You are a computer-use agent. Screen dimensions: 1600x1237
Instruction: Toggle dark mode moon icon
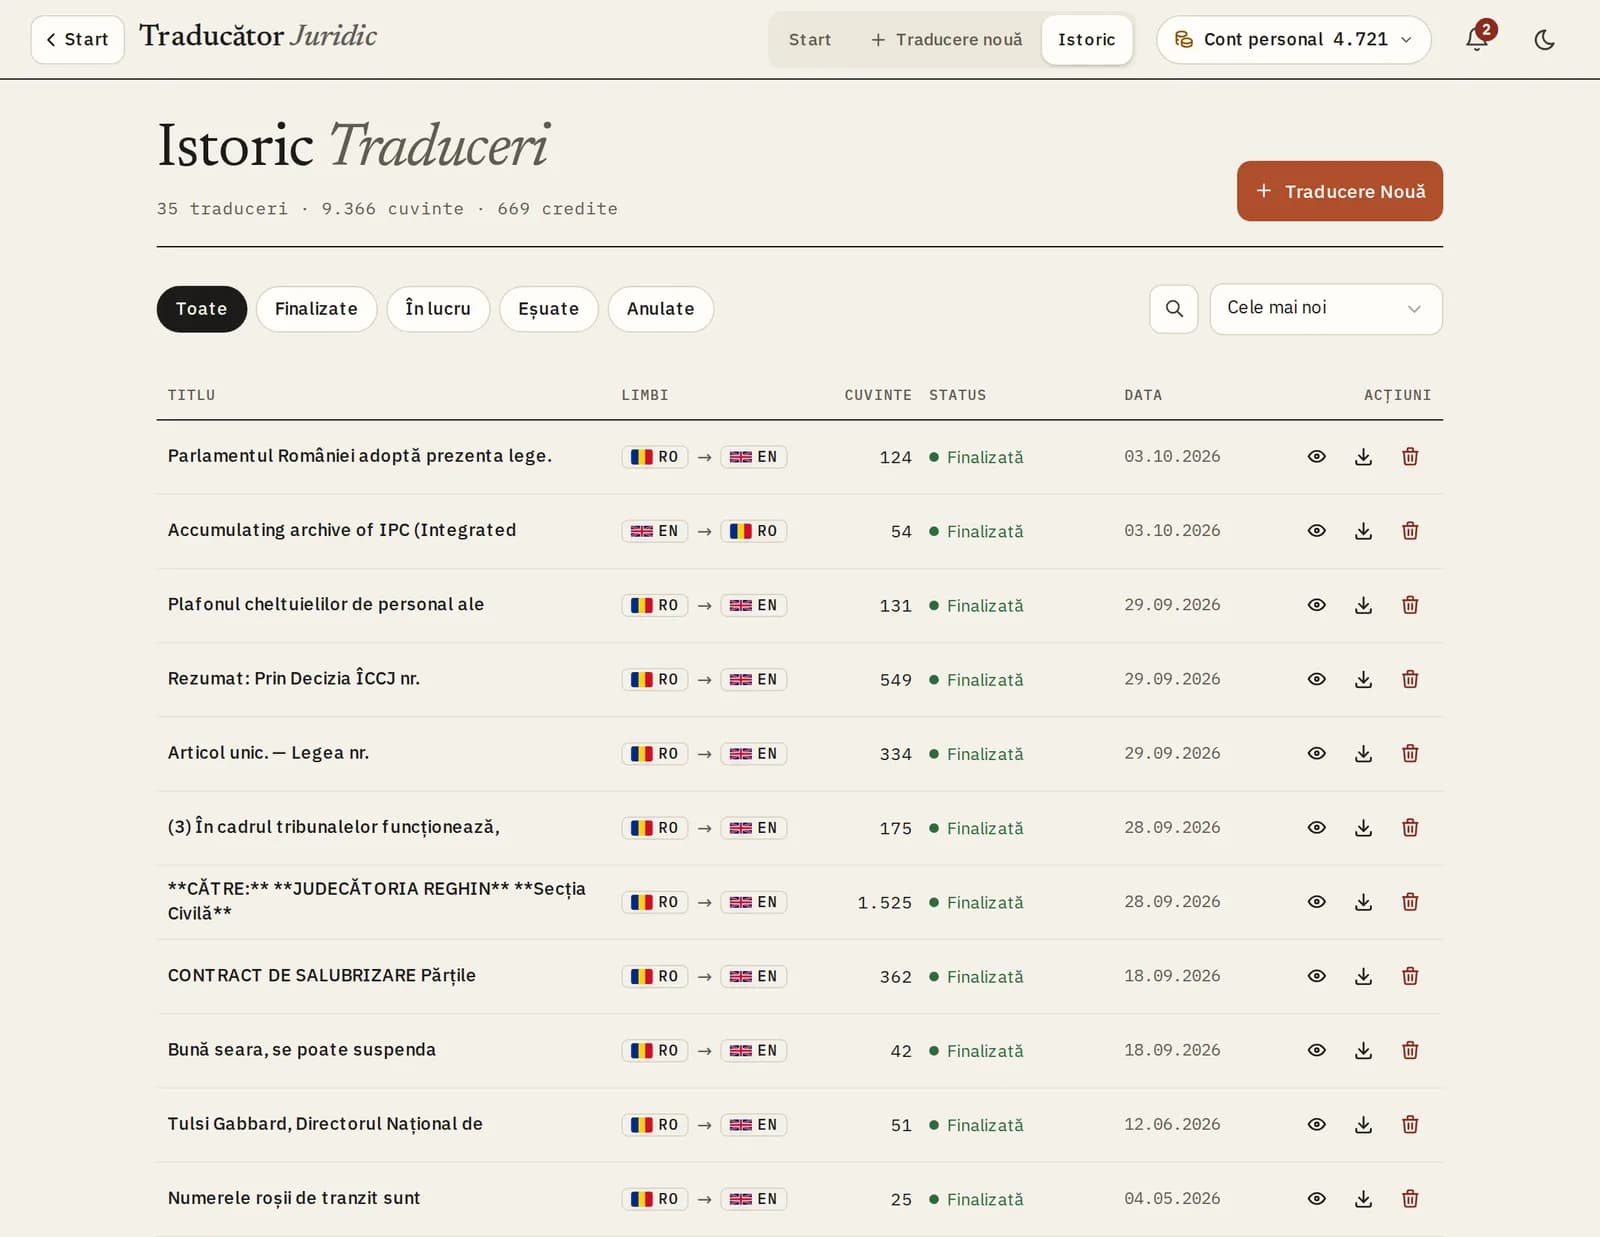pos(1544,40)
